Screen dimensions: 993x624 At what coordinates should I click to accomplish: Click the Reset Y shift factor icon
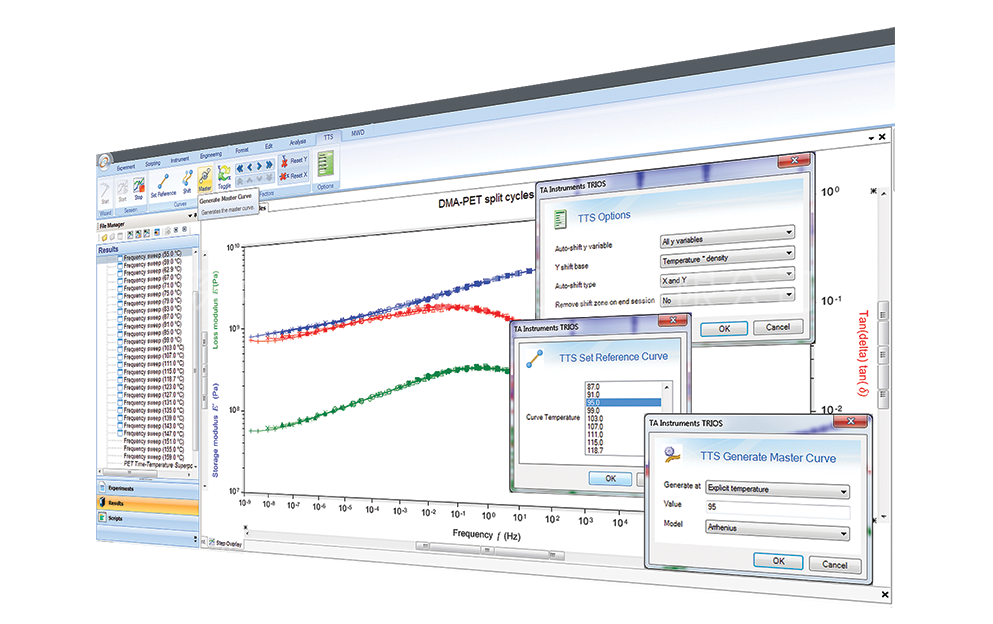coord(292,159)
